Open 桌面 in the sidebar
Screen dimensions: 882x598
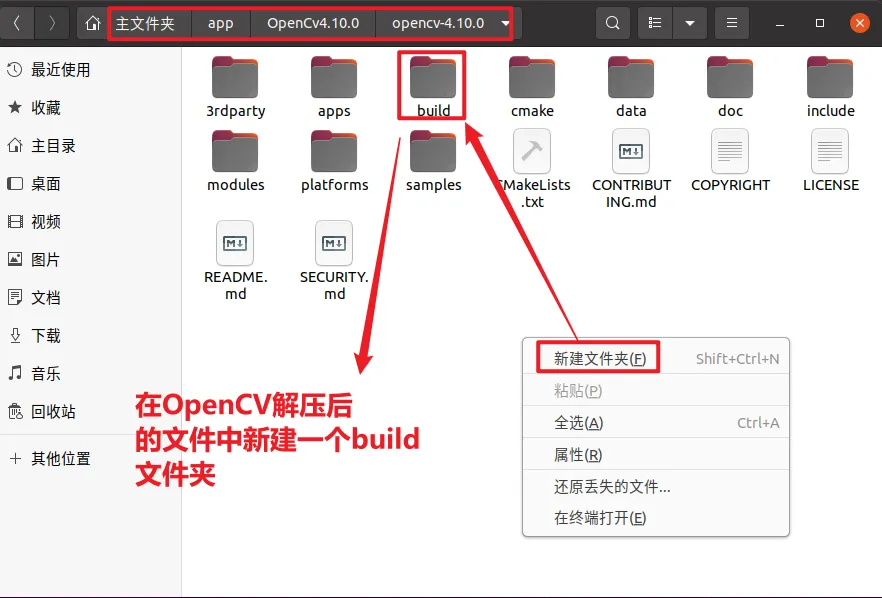point(90,183)
